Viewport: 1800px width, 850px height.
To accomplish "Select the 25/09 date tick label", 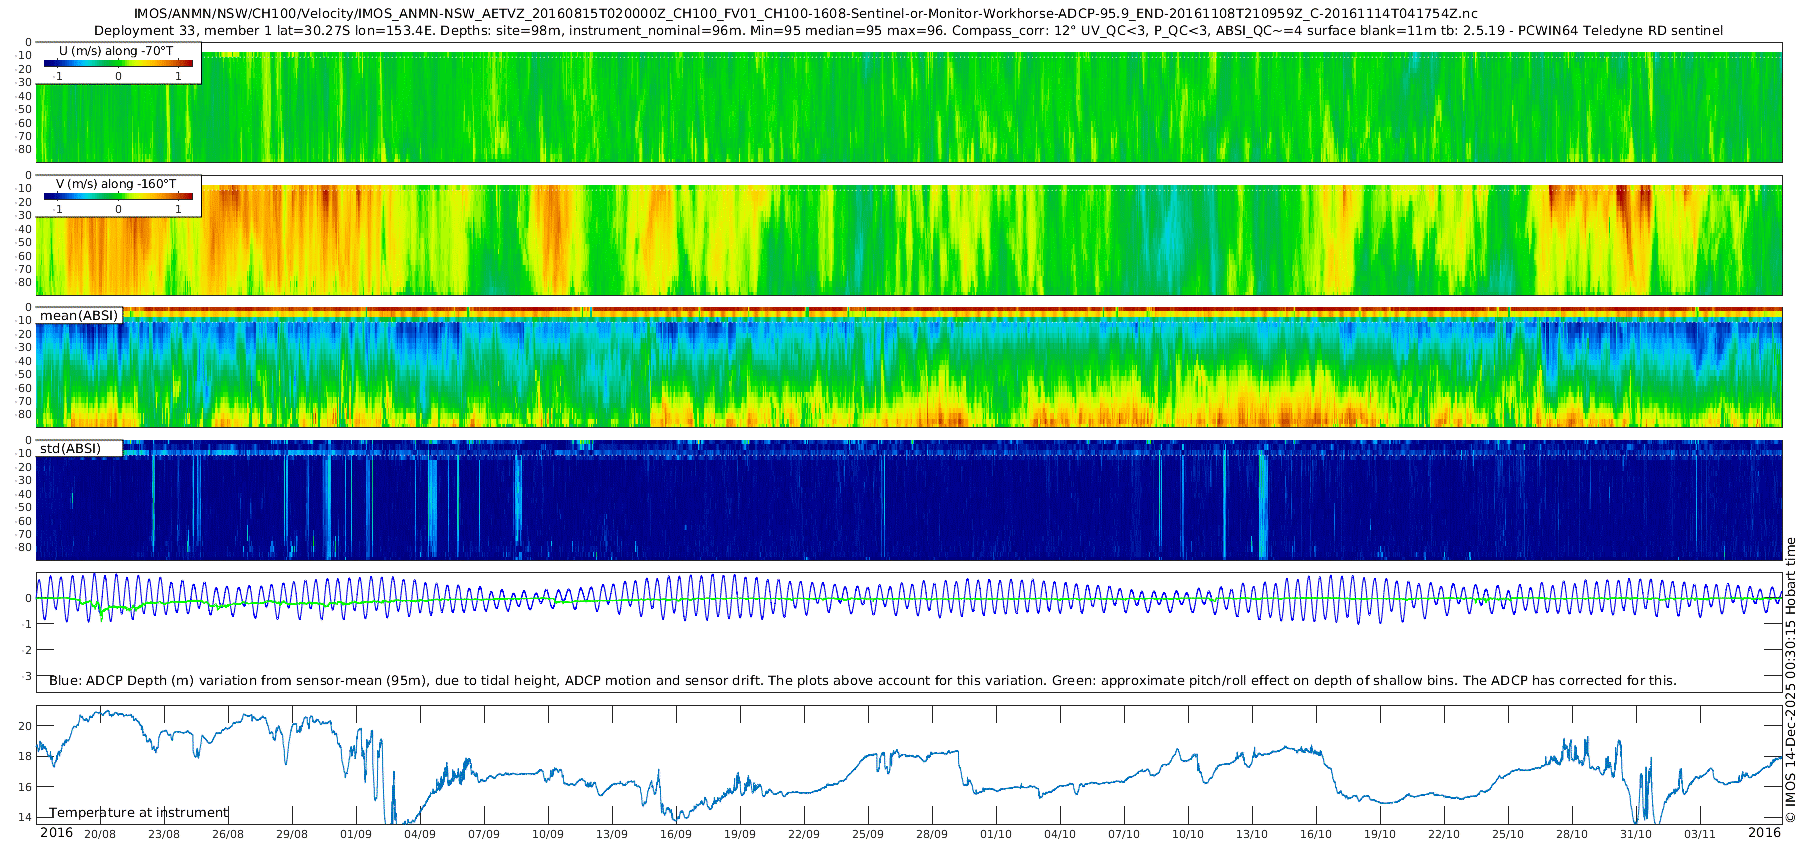I will point(868,834).
